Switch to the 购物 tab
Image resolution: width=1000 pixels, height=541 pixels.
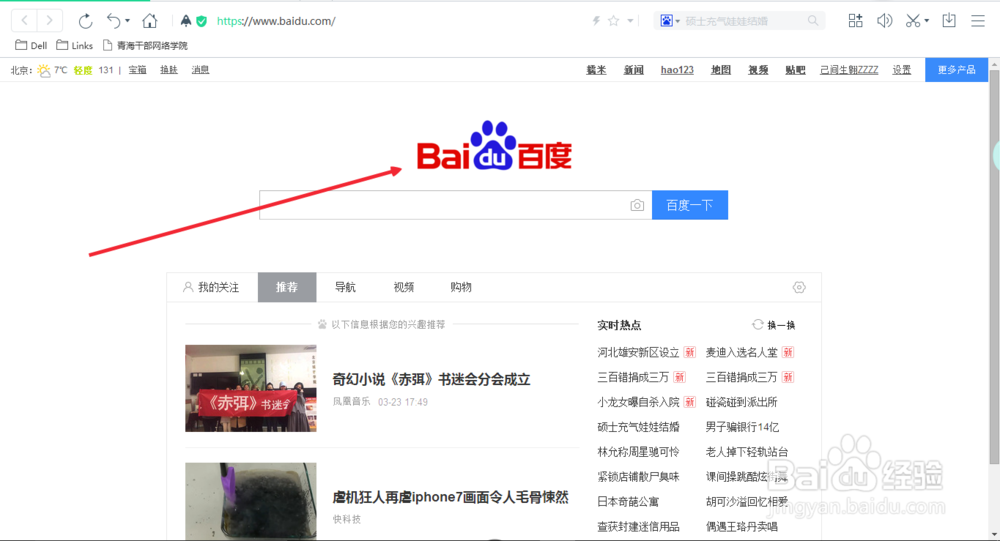click(461, 287)
